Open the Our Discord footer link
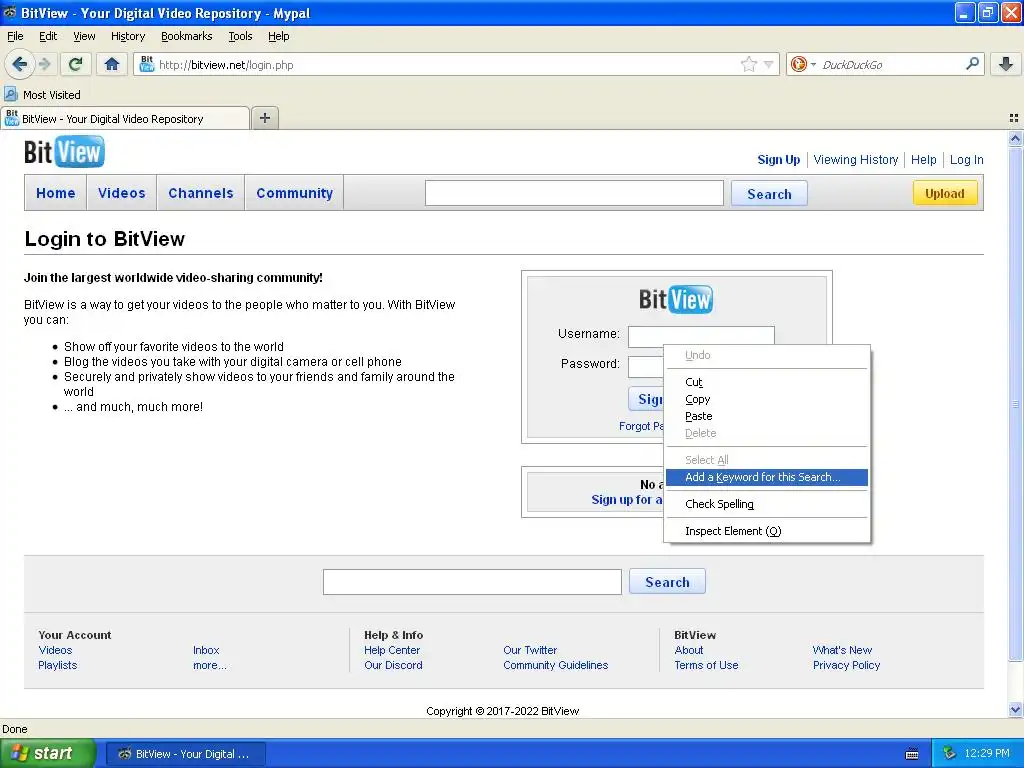 click(393, 665)
